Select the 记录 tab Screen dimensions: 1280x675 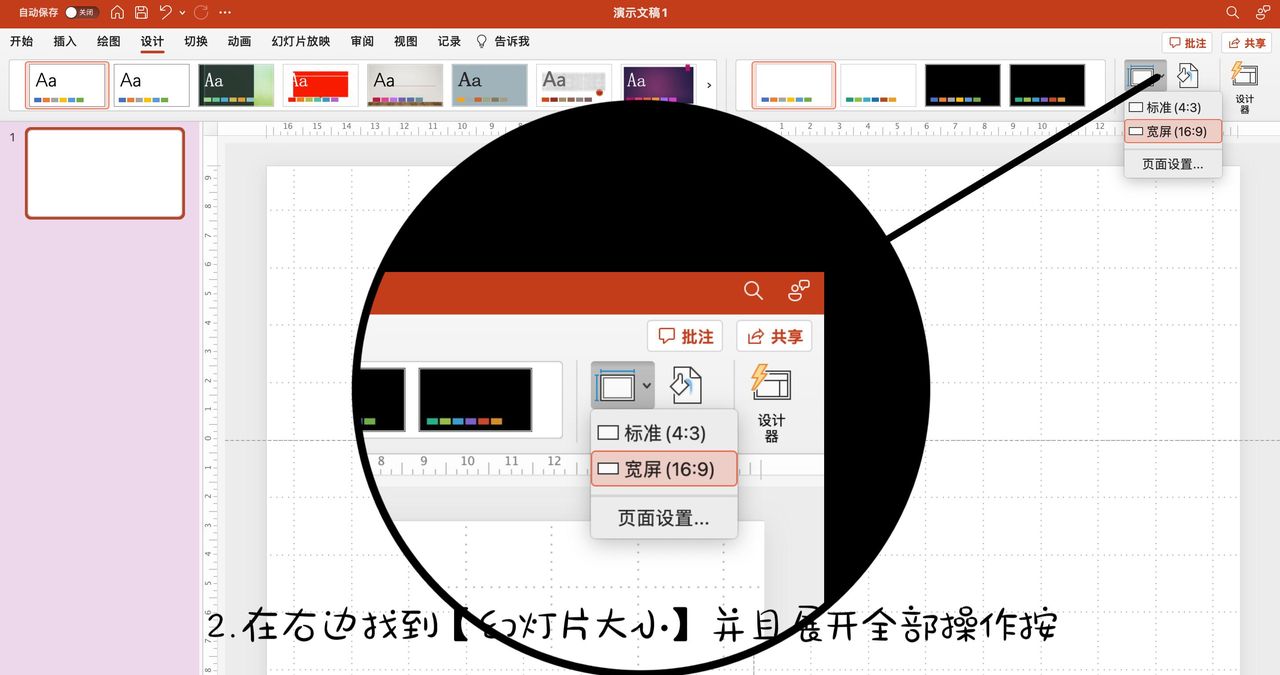pos(449,42)
